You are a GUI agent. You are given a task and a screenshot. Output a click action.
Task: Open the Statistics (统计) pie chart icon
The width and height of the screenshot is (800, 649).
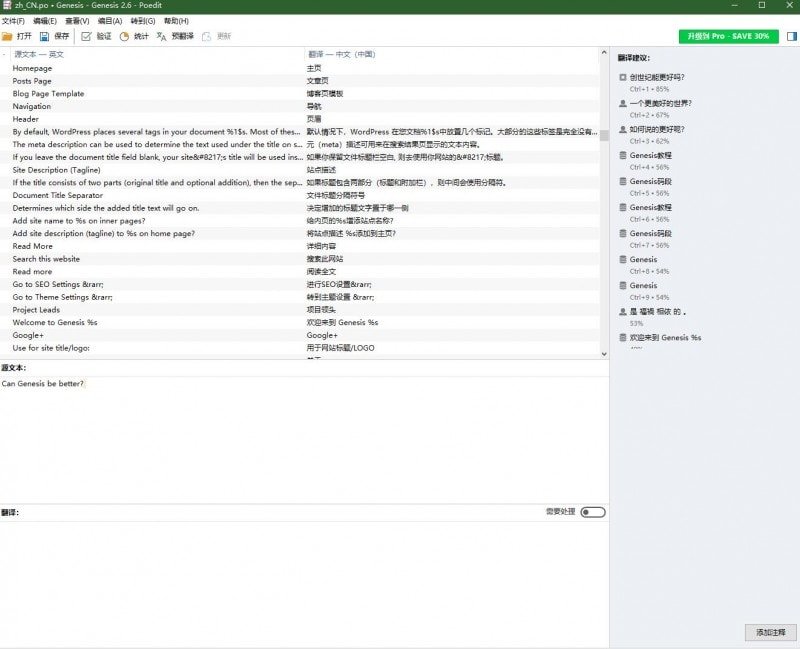(x=124, y=36)
